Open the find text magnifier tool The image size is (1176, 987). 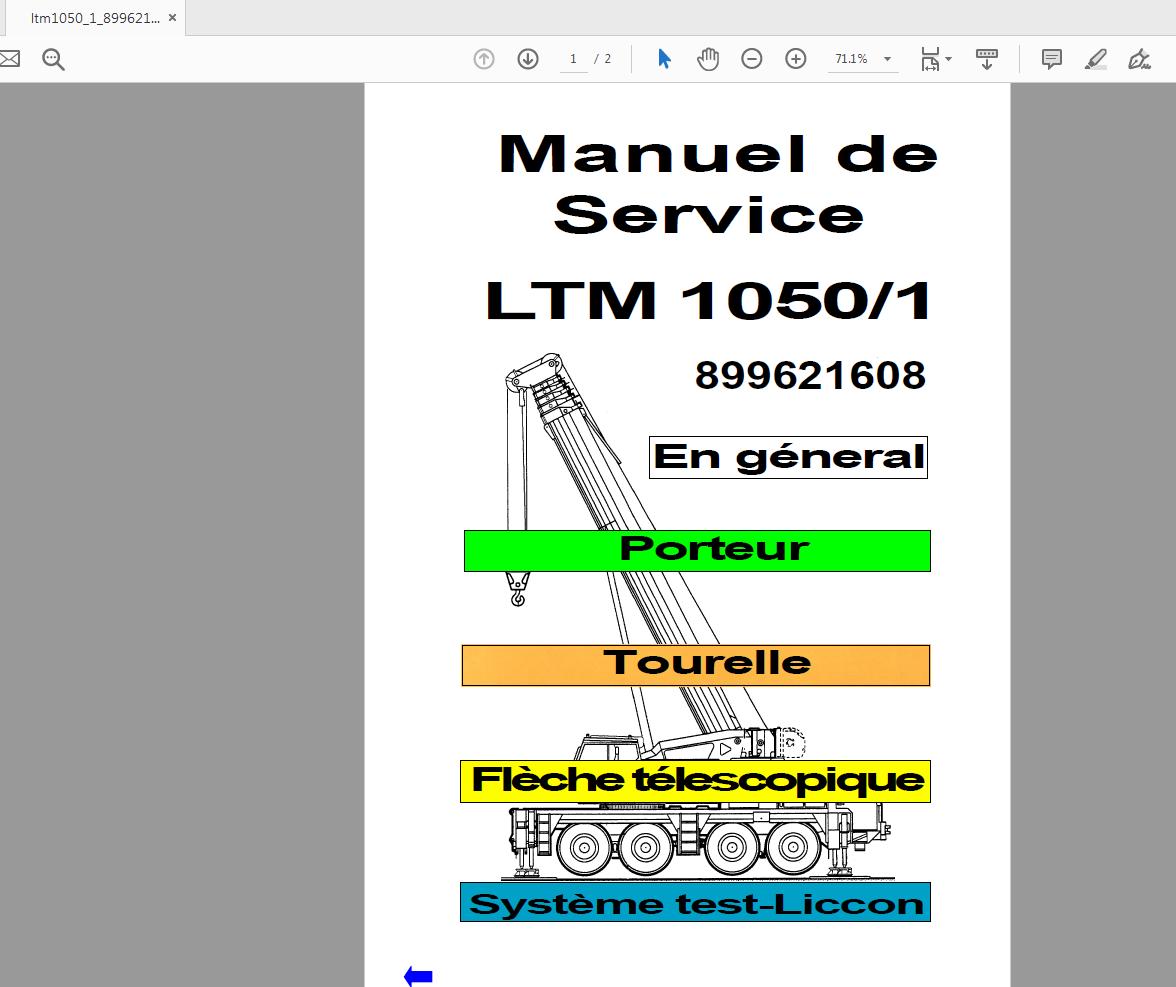(x=53, y=59)
